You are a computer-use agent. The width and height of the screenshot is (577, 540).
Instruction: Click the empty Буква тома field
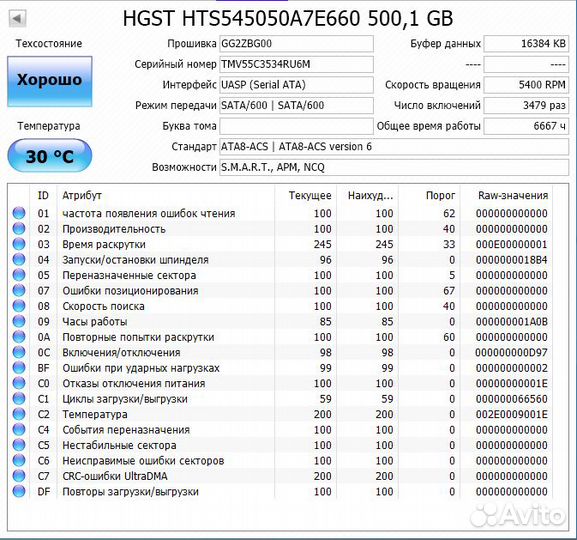pos(296,126)
